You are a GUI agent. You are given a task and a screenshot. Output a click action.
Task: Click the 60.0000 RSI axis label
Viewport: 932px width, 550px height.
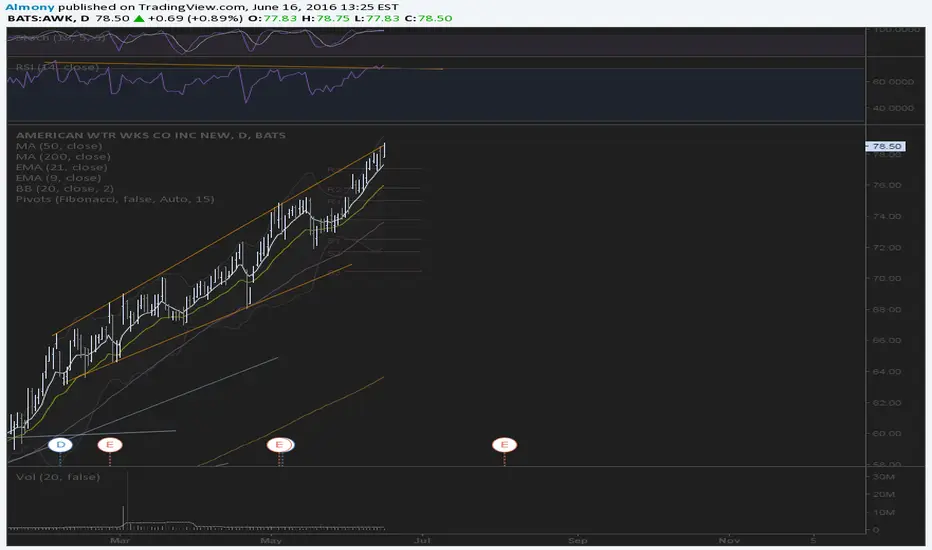click(893, 82)
